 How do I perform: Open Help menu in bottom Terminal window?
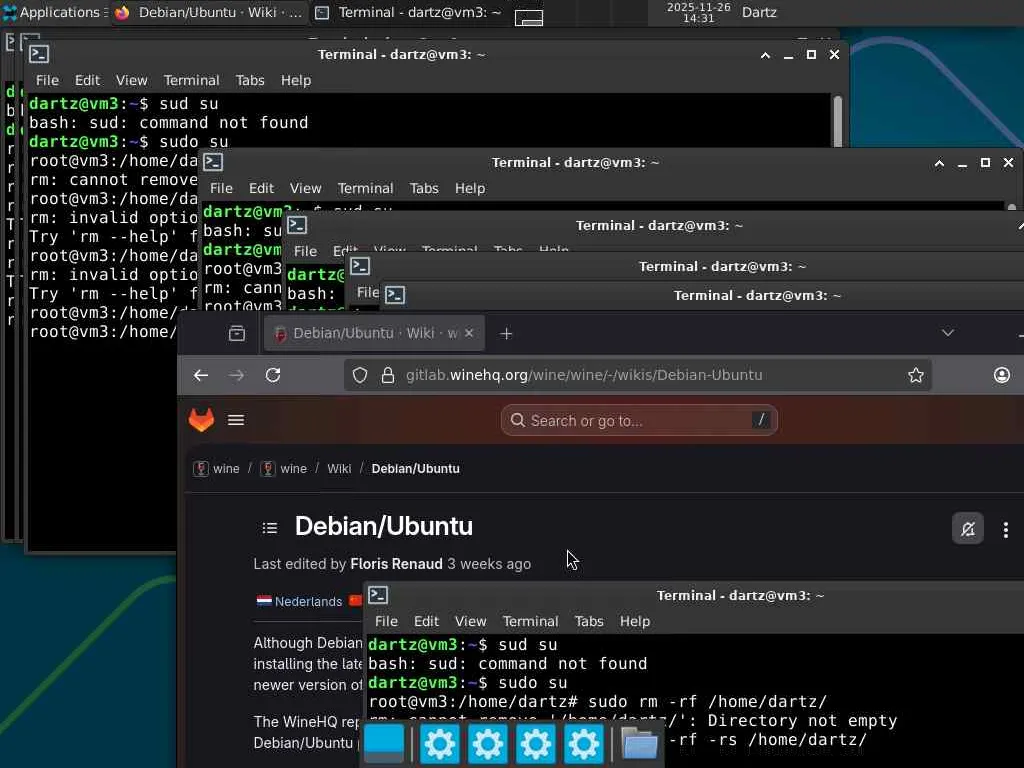point(635,621)
